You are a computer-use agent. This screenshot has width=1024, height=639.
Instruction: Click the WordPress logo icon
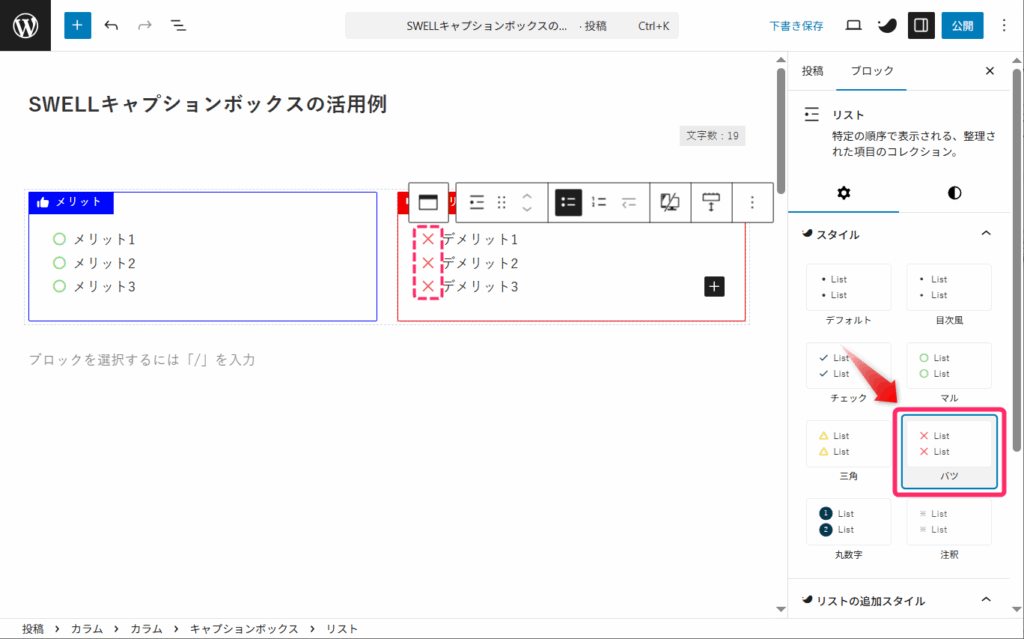pyautogui.click(x=25, y=25)
